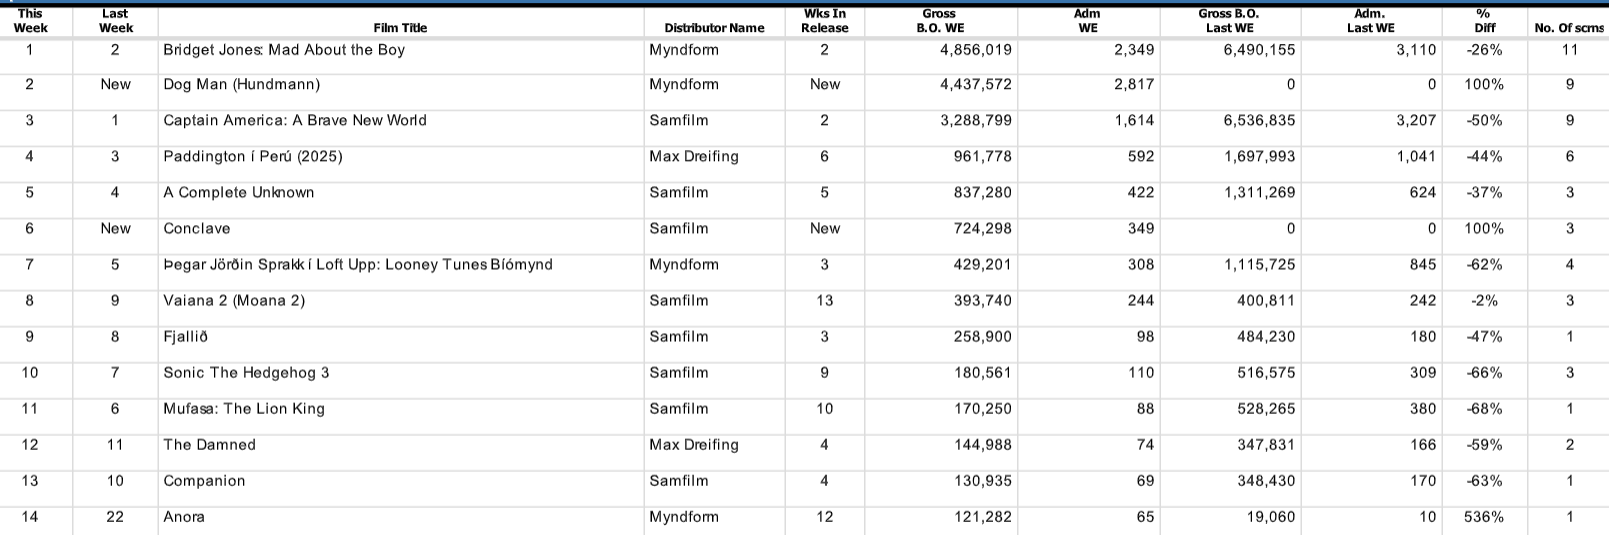Click the Mufasa: The Lion King title
This screenshot has height=535, width=1609.
point(244,409)
